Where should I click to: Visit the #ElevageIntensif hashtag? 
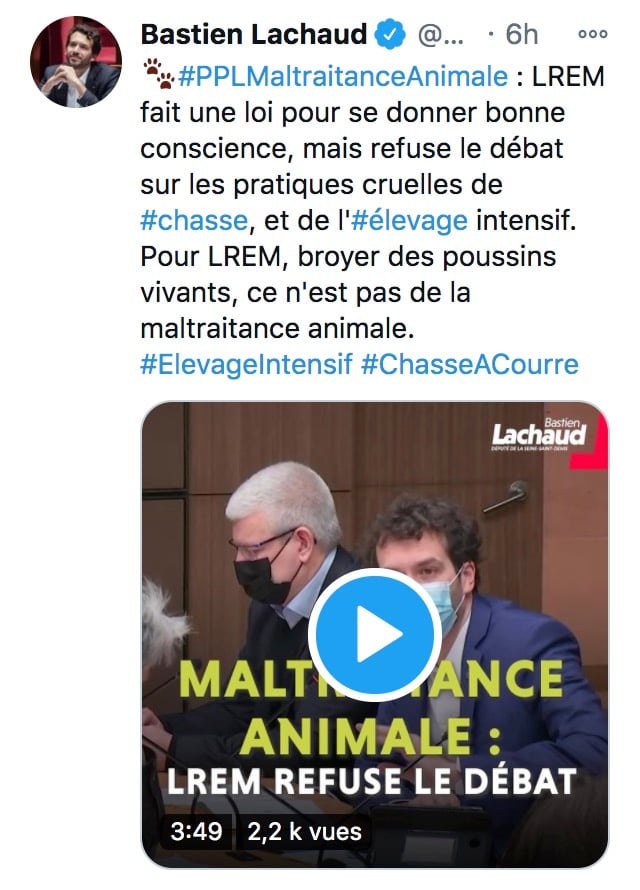pyautogui.click(x=246, y=364)
